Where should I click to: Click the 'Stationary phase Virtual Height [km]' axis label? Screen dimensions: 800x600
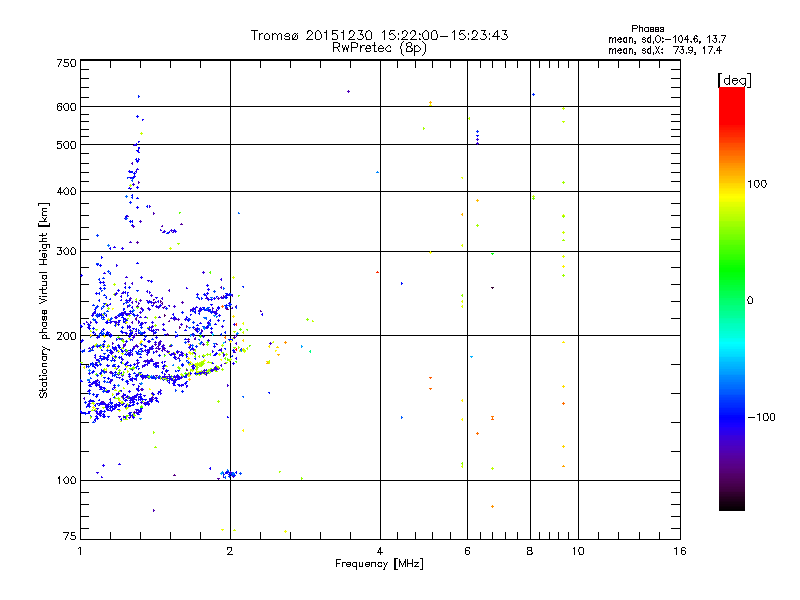(x=44, y=301)
